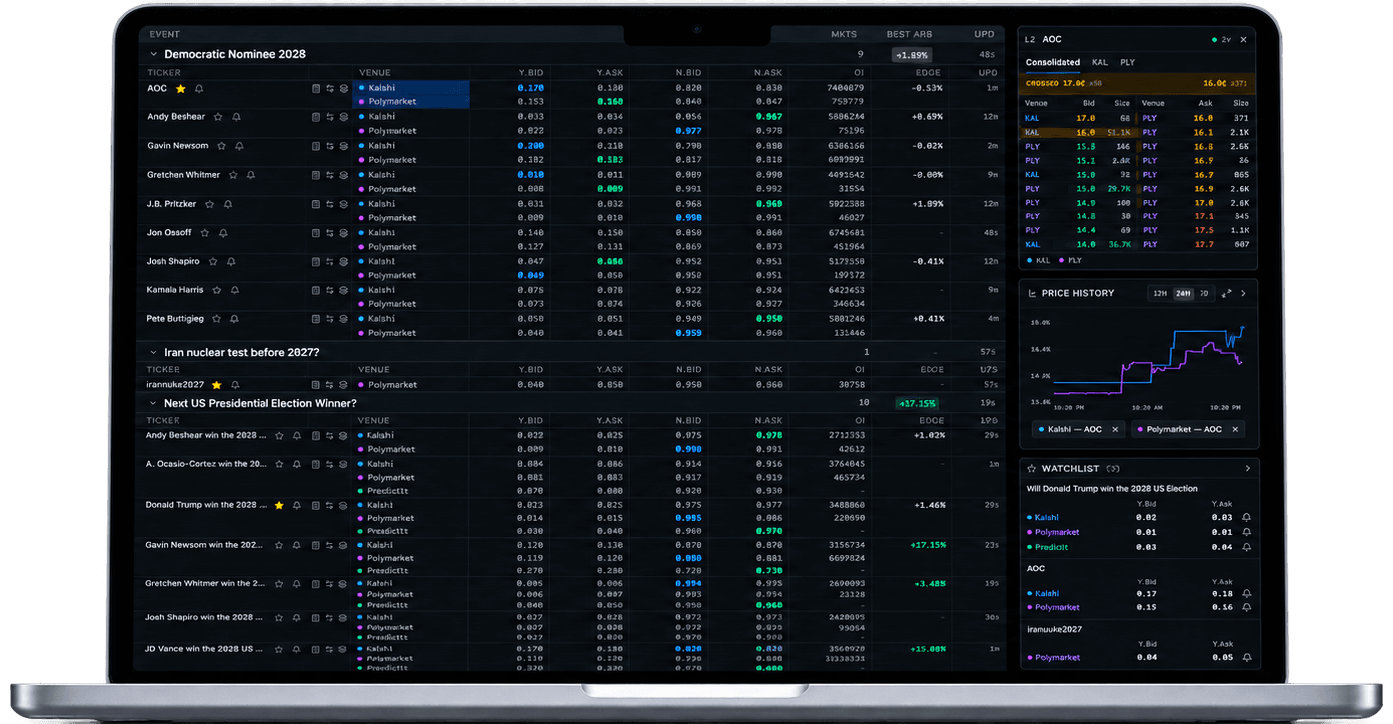Click bell for PredictIt in watchlist
The width and height of the screenshot is (1393, 724).
pyautogui.click(x=1246, y=547)
